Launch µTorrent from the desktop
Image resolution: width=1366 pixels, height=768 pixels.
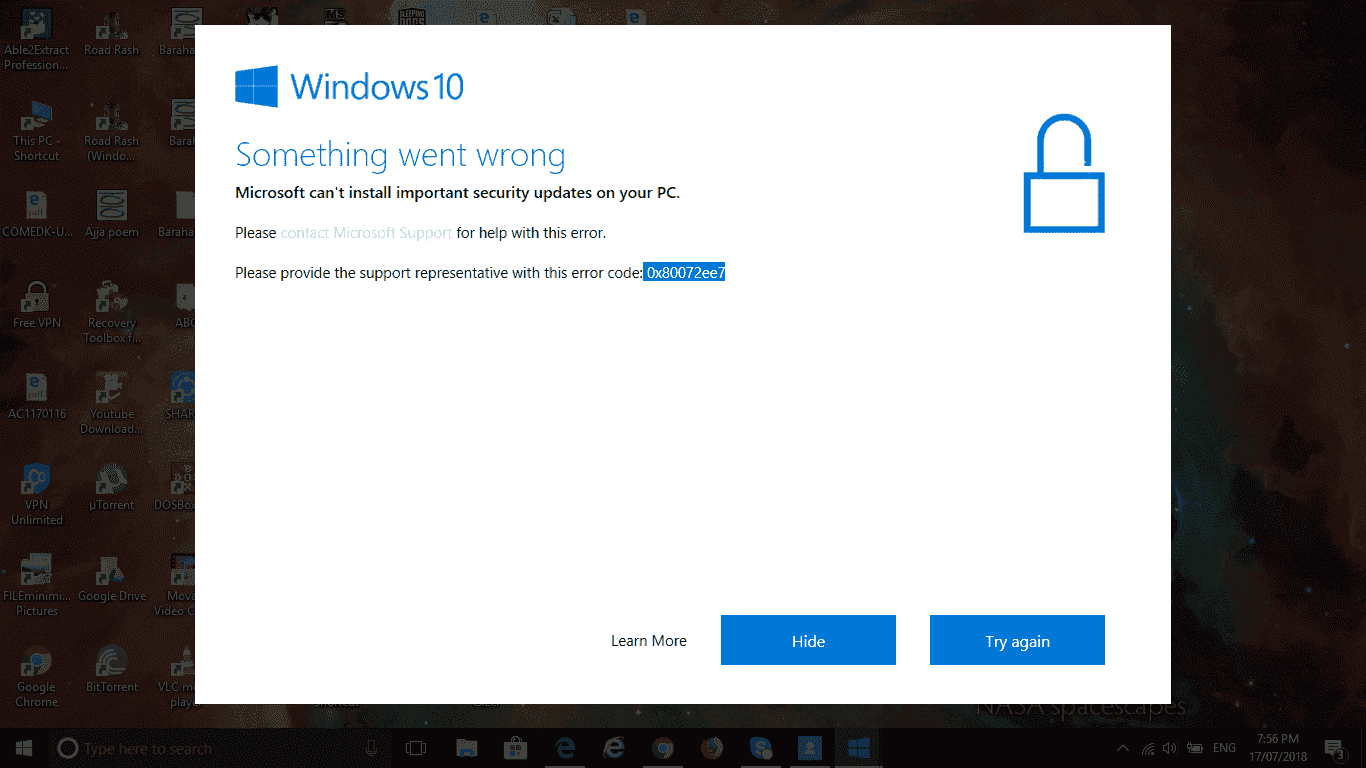click(111, 487)
